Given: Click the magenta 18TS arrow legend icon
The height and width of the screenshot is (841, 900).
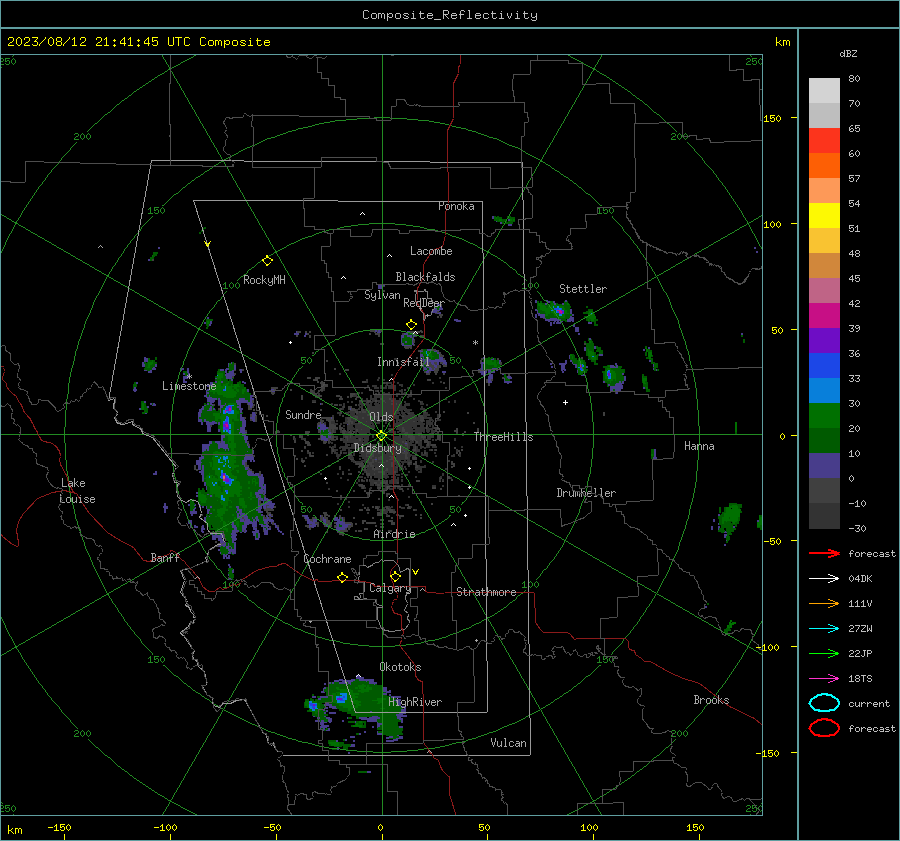Looking at the screenshot, I should pyautogui.click(x=824, y=679).
